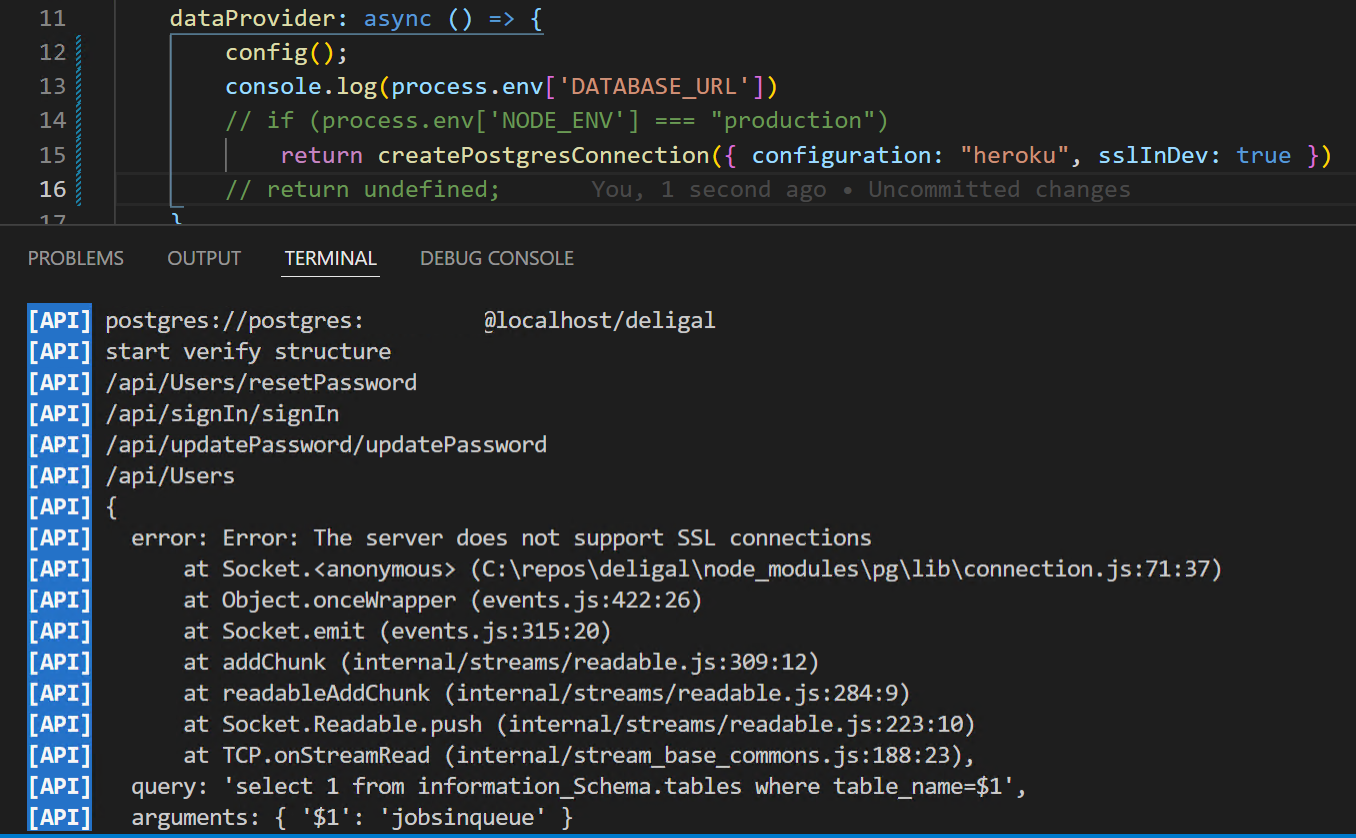Click the horizontal scrollbar below the terminal
The image size is (1356, 838).
tap(678, 835)
